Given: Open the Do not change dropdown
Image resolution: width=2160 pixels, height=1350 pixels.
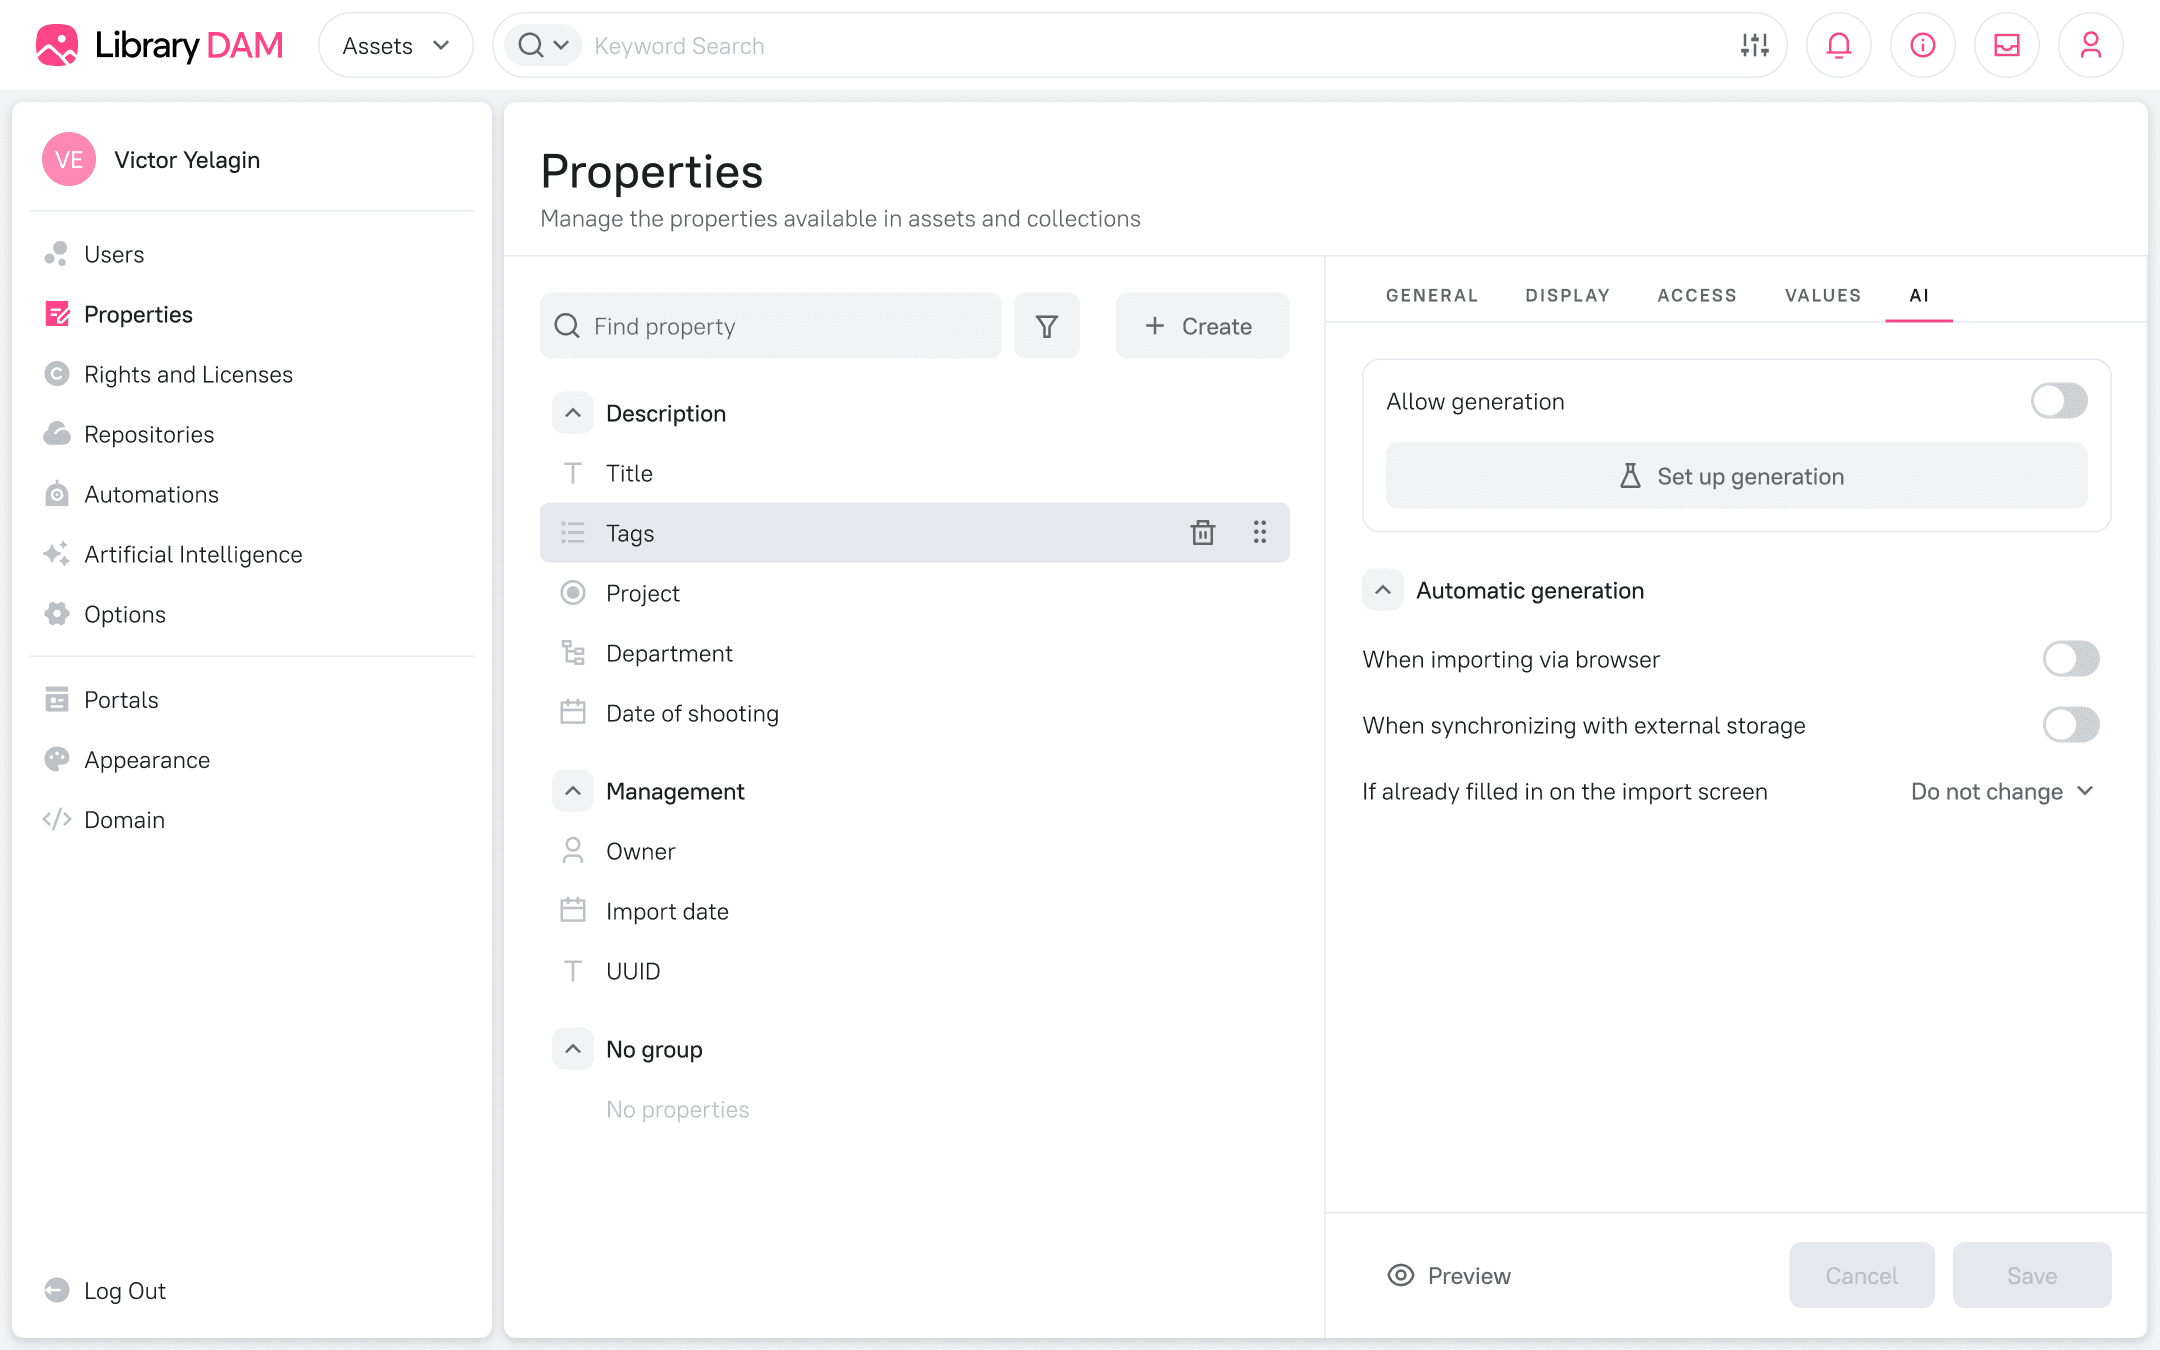Looking at the screenshot, I should click(2002, 791).
